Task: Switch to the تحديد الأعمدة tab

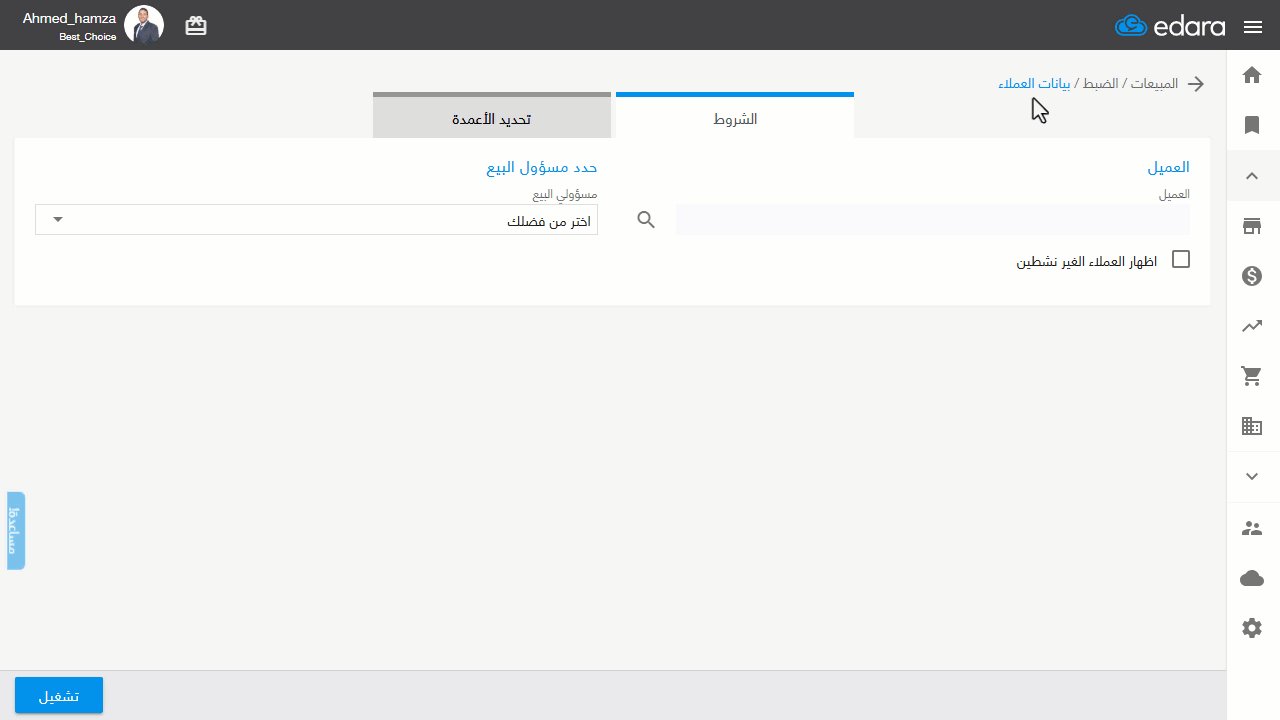Action: 492,117
